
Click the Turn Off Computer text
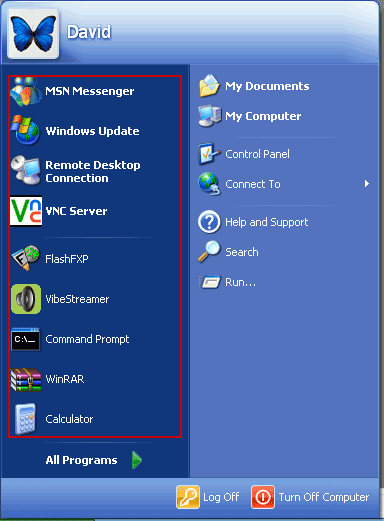[324, 497]
